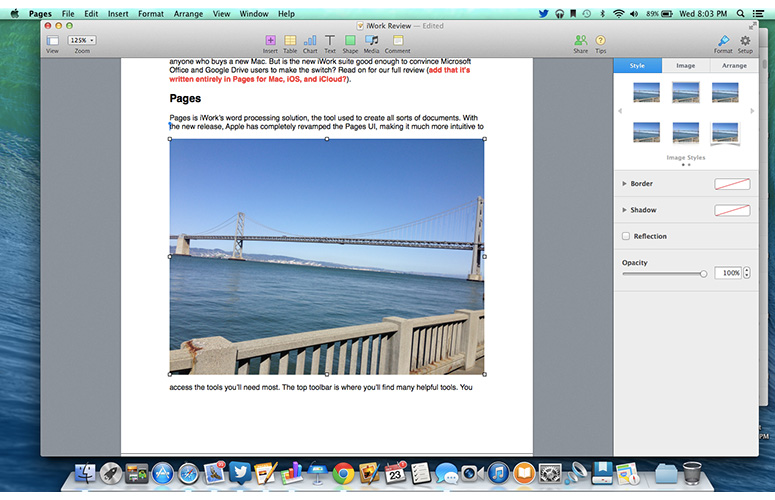
Task: Select the bridge photo in document
Action: pos(327,256)
